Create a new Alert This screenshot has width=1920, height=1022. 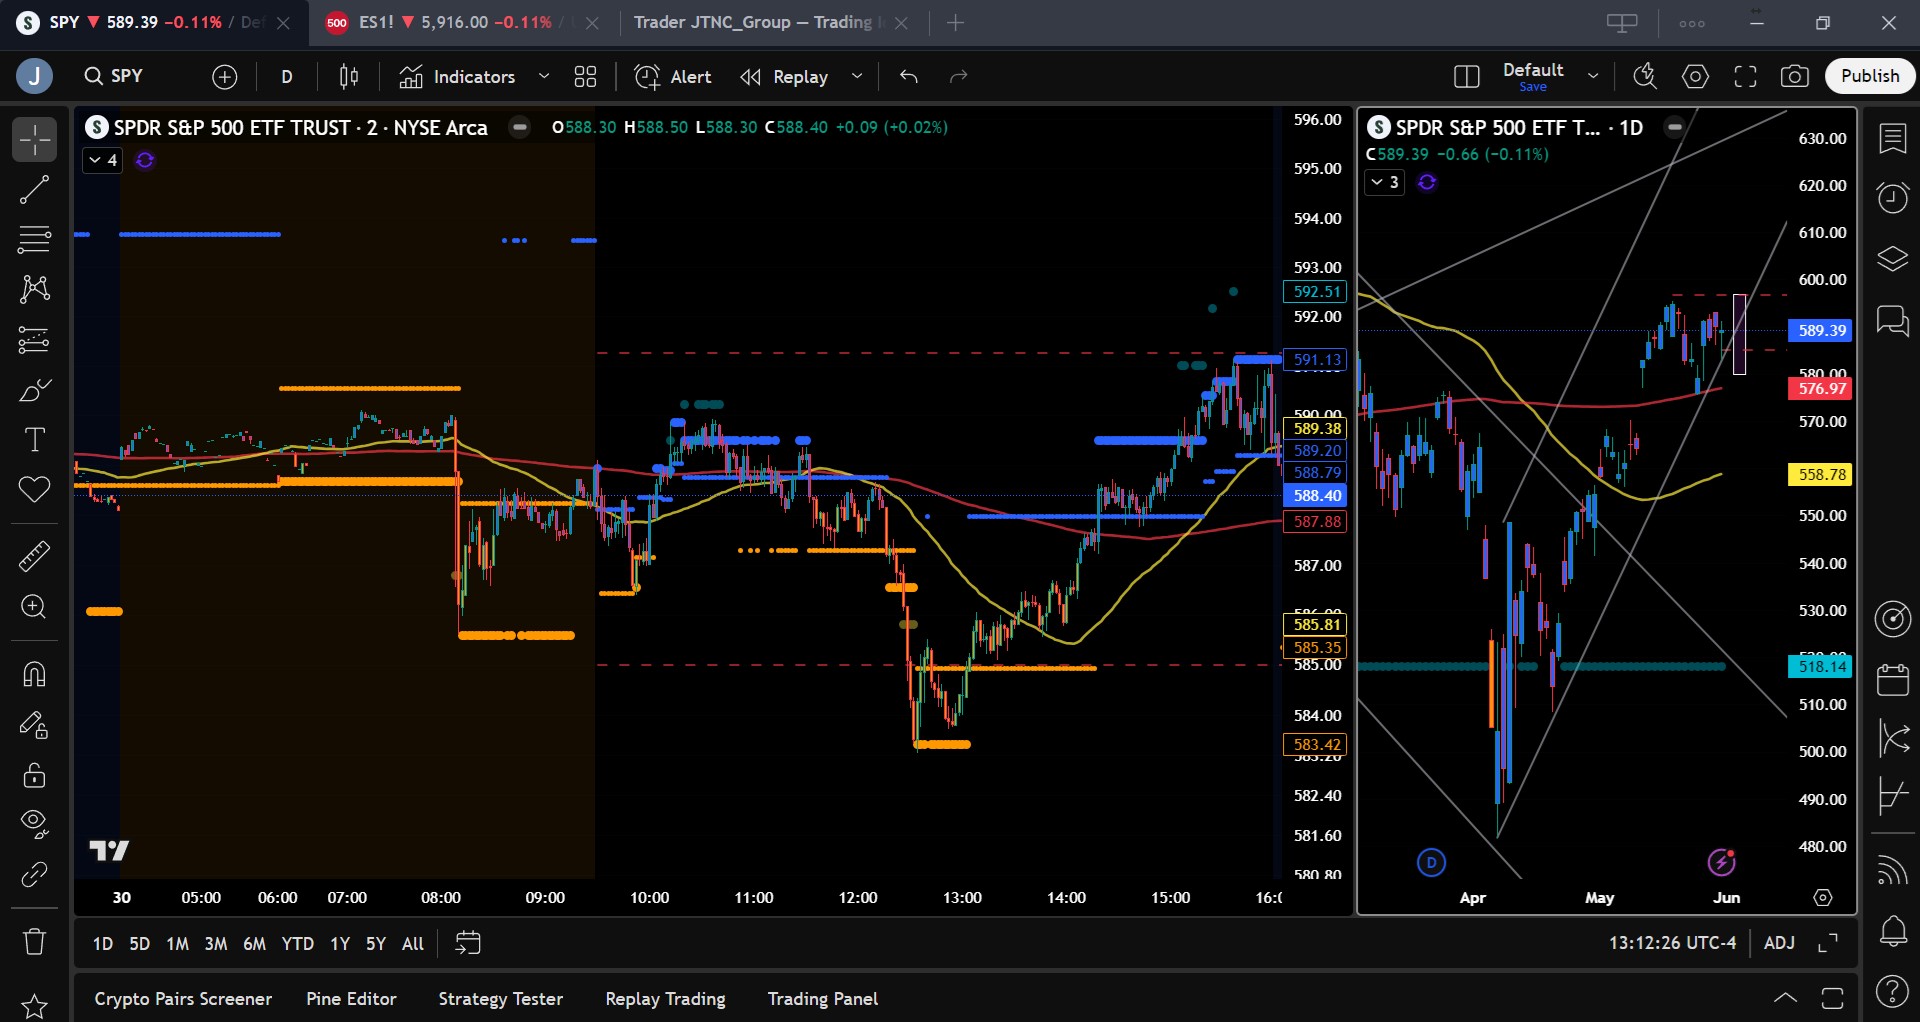click(x=673, y=76)
